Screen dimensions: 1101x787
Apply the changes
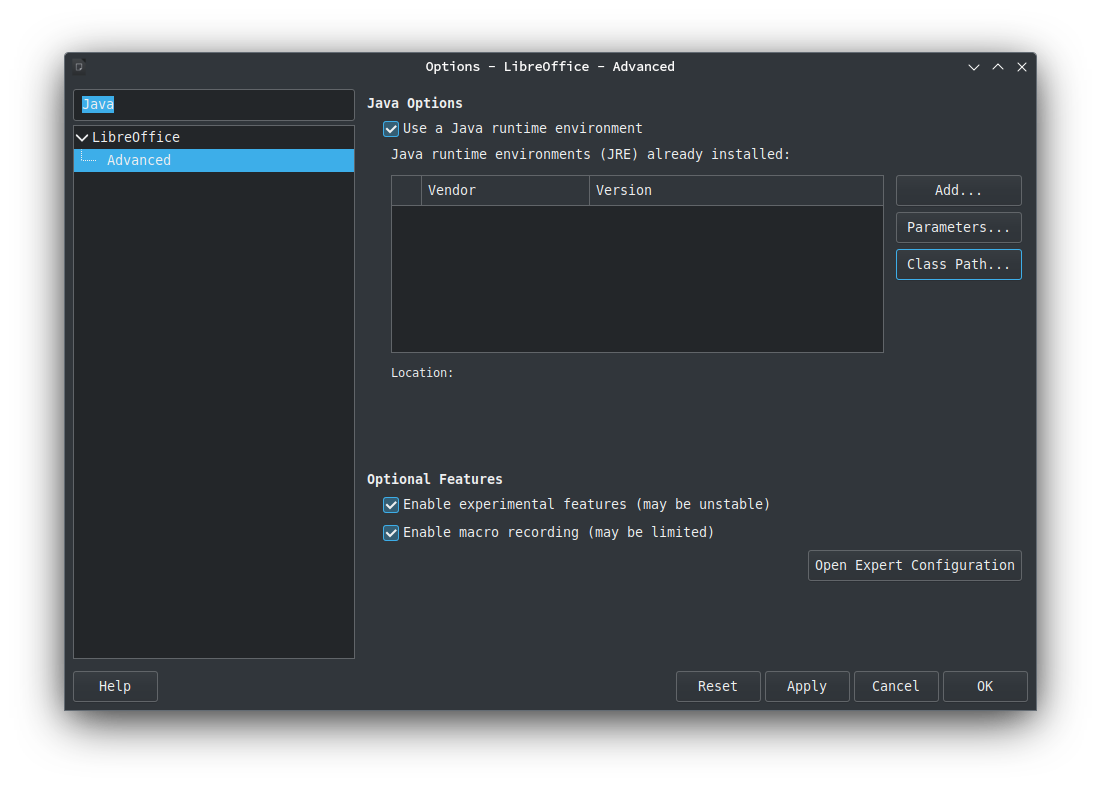[x=807, y=686]
